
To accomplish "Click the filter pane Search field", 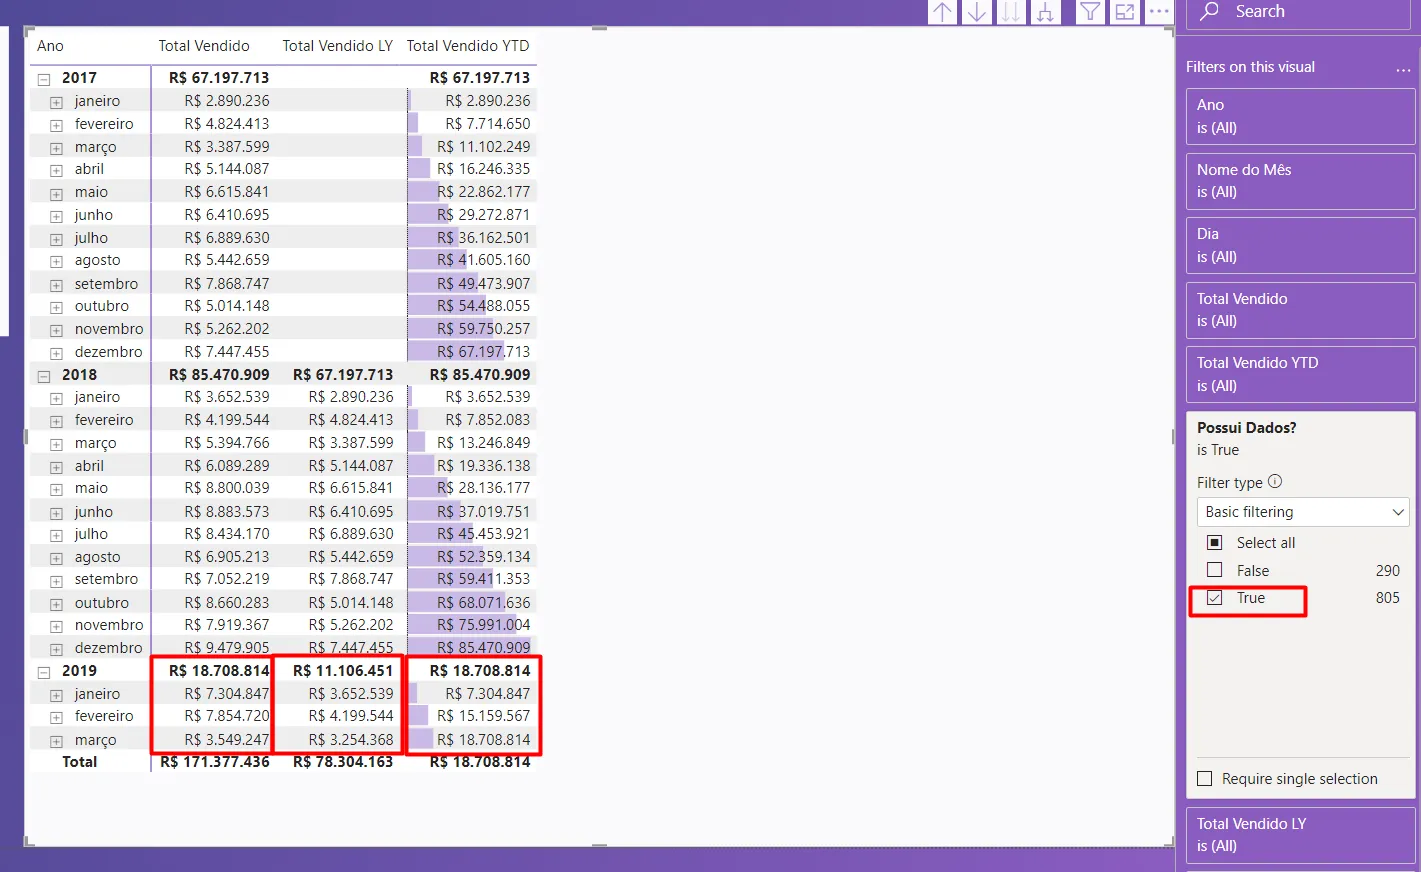I will pyautogui.click(x=1310, y=12).
